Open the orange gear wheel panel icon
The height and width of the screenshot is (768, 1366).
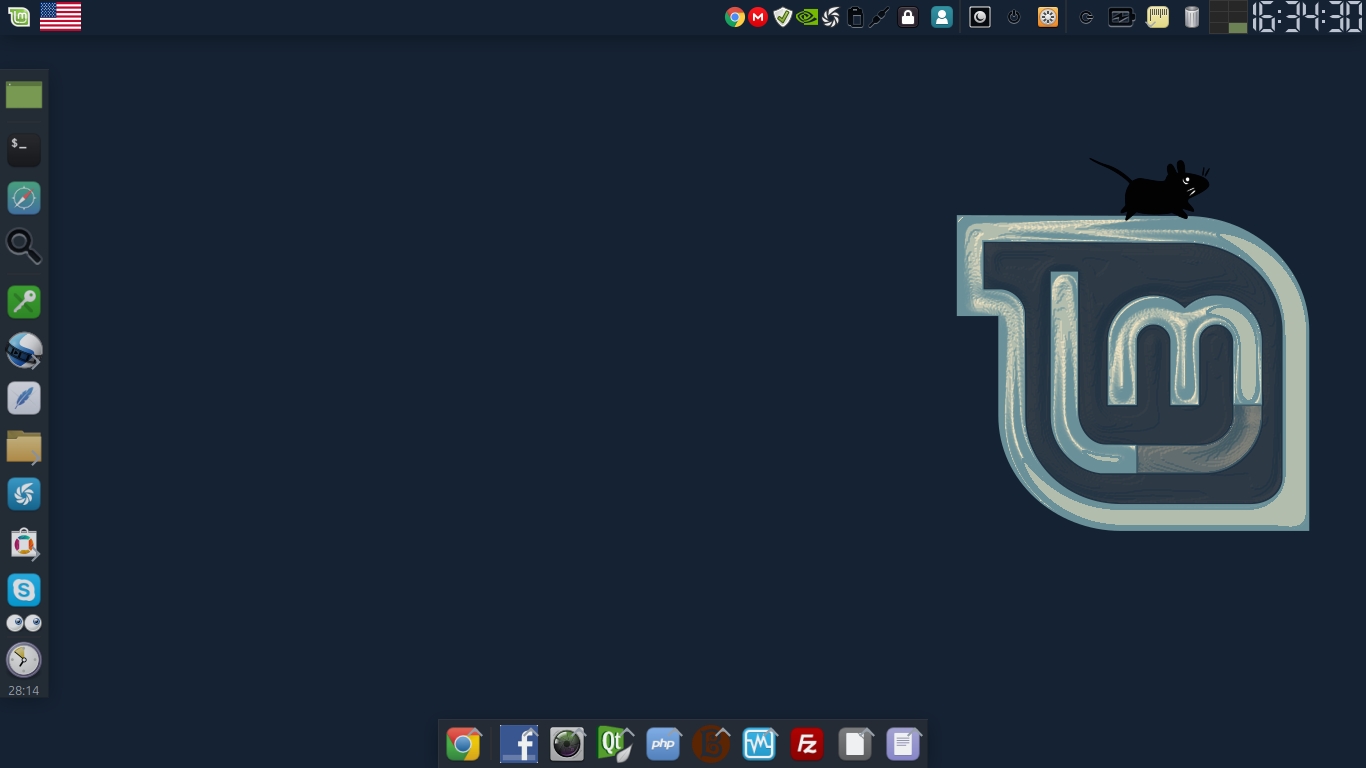coord(1048,17)
